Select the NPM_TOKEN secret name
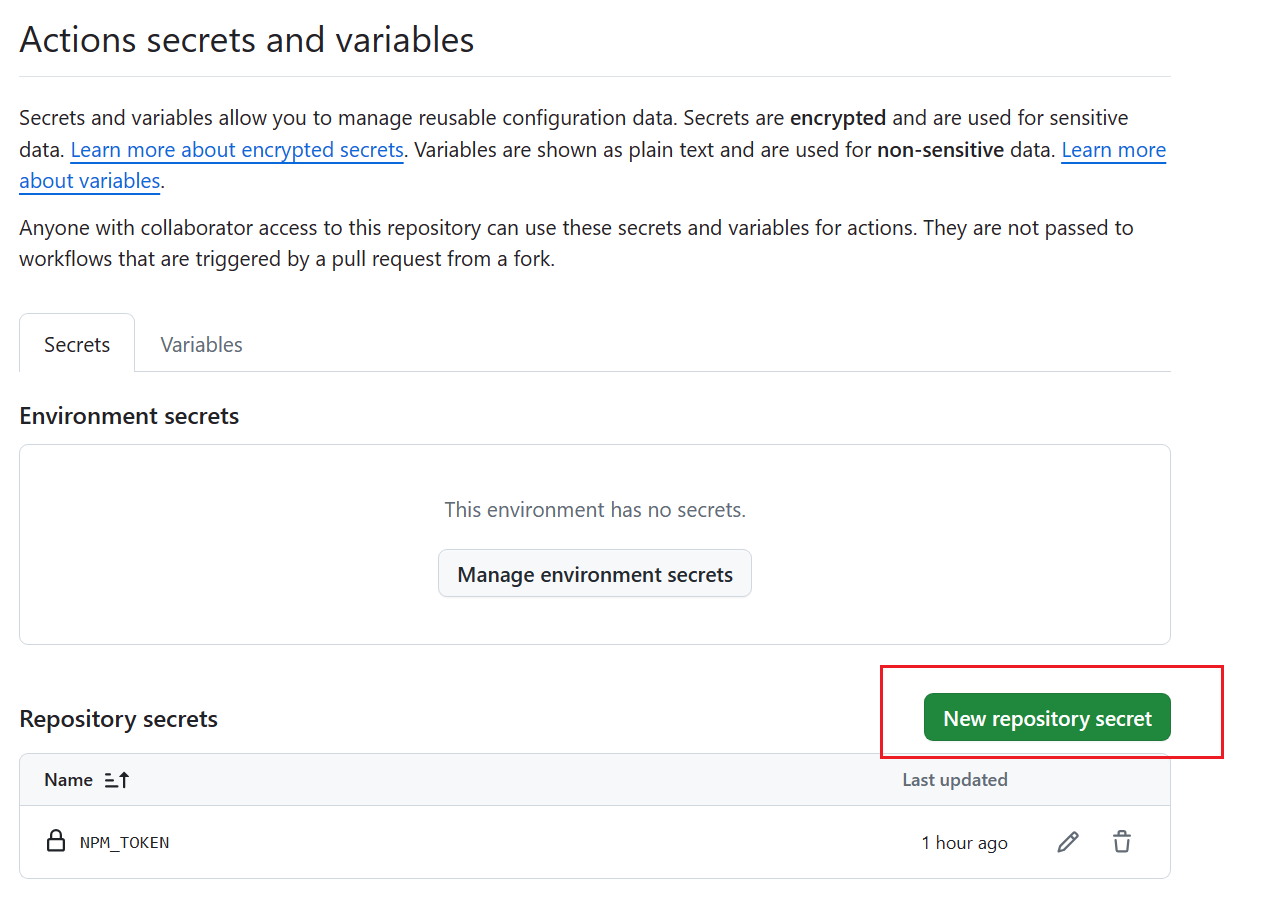Image resolution: width=1276 pixels, height=918 pixels. pos(124,842)
